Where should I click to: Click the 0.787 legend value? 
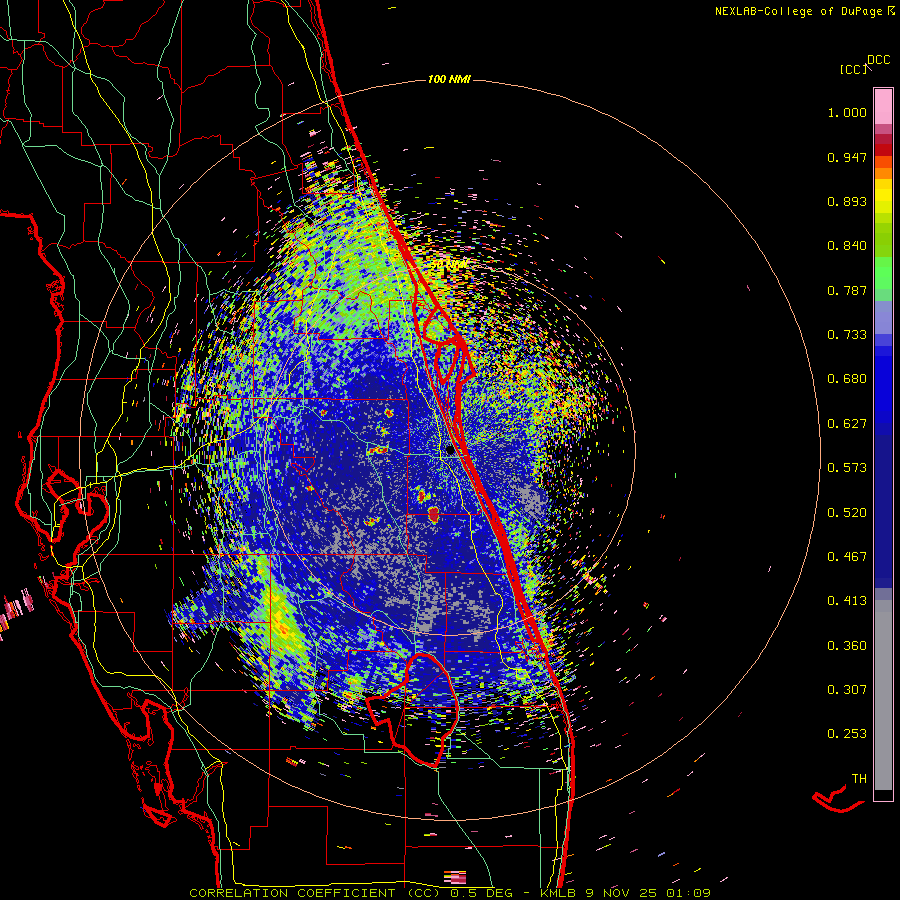(847, 290)
